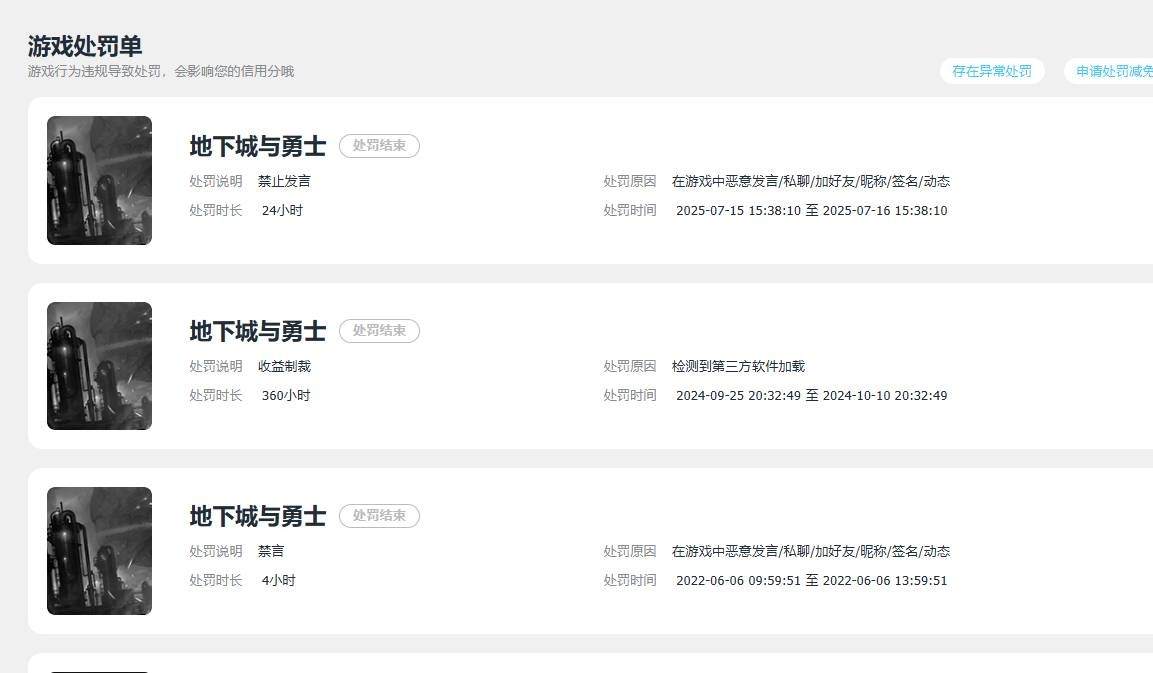The image size is (1153, 673).
Task: Click the 游戏处罚单 page heading
Action: 85,46
